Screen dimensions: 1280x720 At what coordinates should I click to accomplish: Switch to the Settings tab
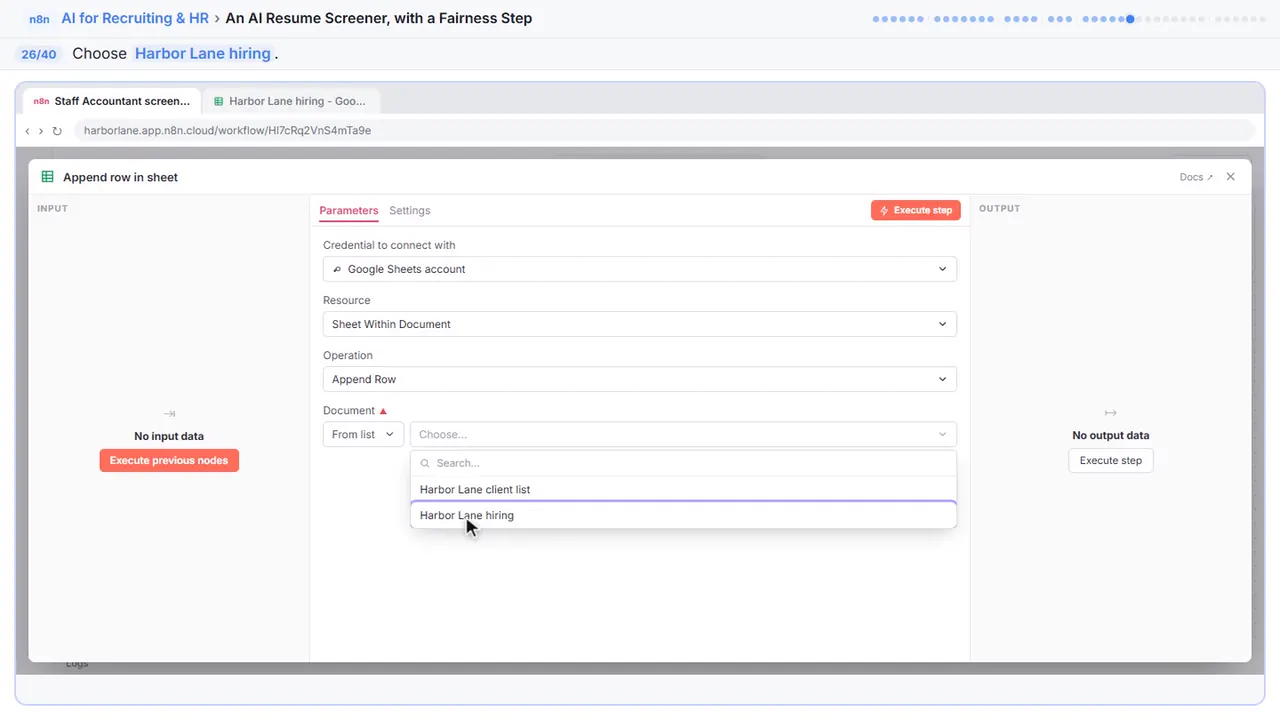pyautogui.click(x=410, y=210)
